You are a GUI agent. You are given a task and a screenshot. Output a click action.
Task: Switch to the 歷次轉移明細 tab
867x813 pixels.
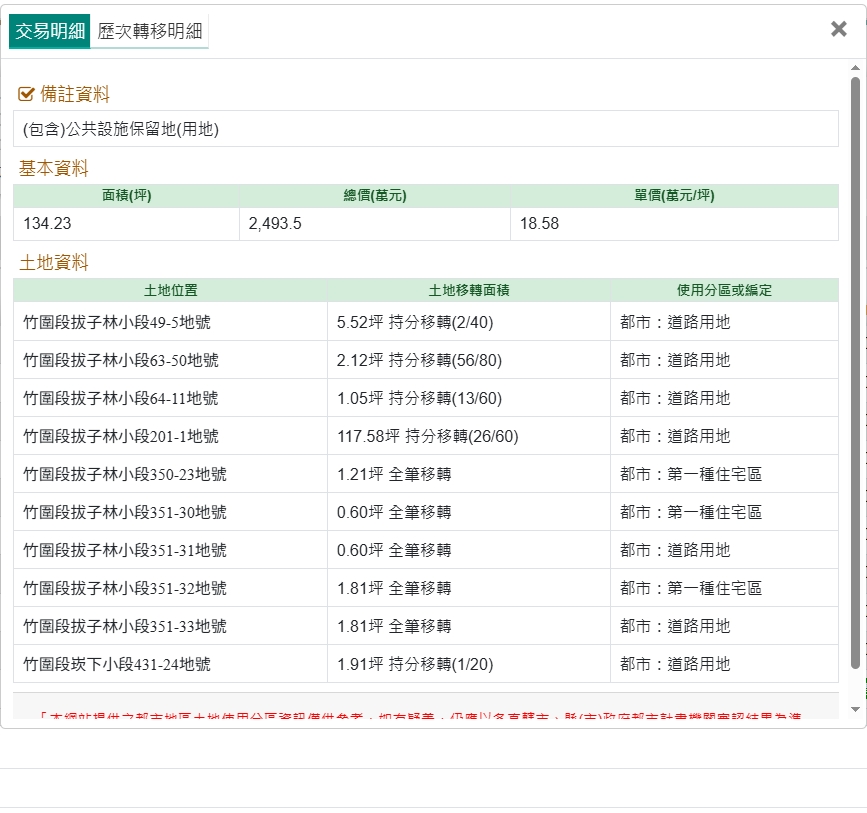click(x=150, y=32)
